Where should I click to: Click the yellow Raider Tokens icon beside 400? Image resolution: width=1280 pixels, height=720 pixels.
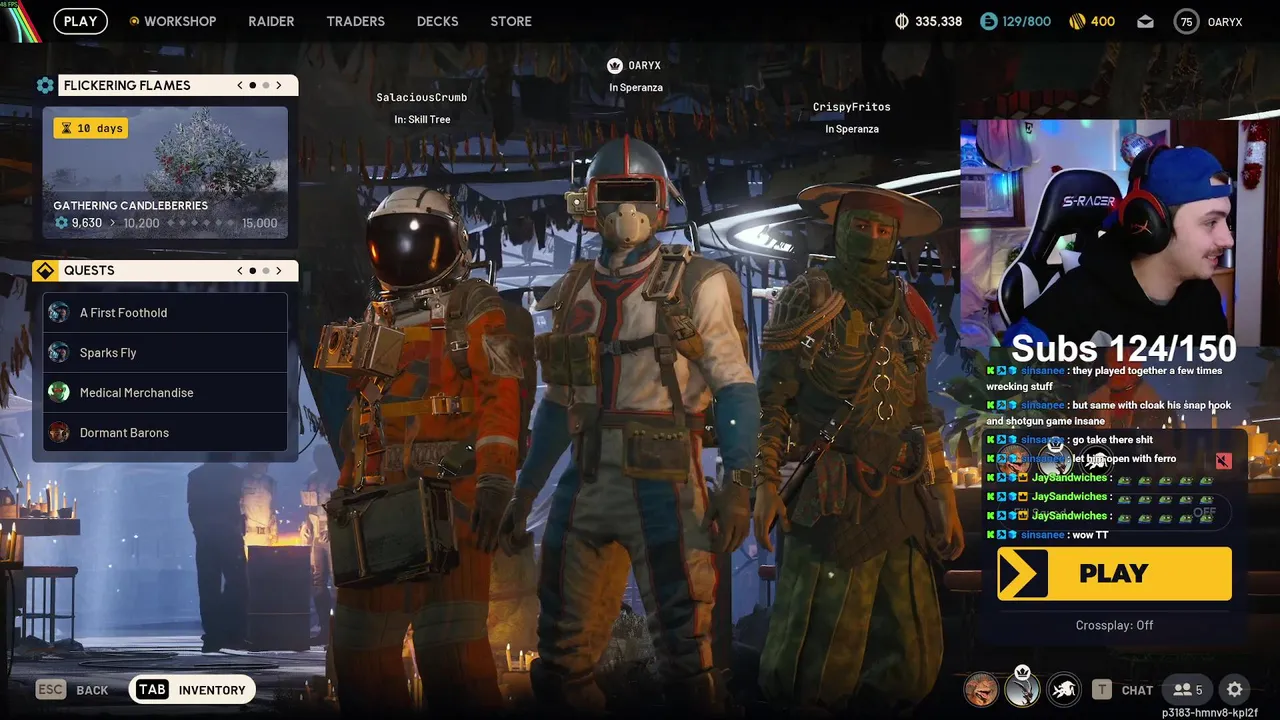point(1077,21)
